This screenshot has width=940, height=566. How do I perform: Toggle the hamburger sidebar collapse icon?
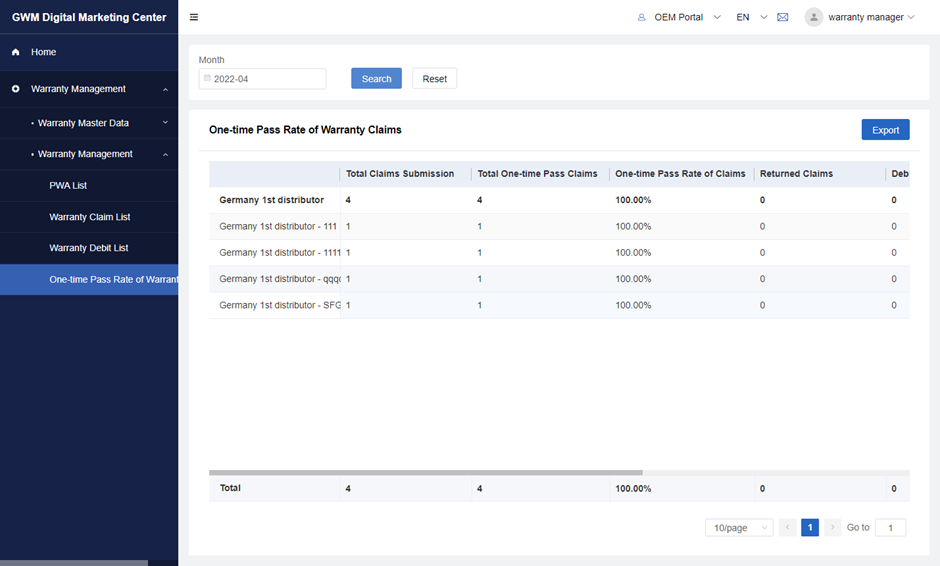coord(194,17)
